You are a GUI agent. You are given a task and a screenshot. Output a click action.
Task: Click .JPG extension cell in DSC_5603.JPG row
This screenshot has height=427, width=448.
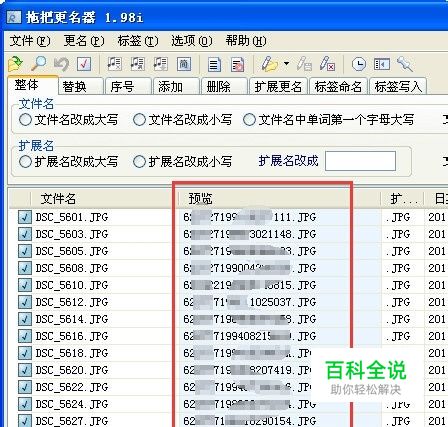click(x=398, y=234)
